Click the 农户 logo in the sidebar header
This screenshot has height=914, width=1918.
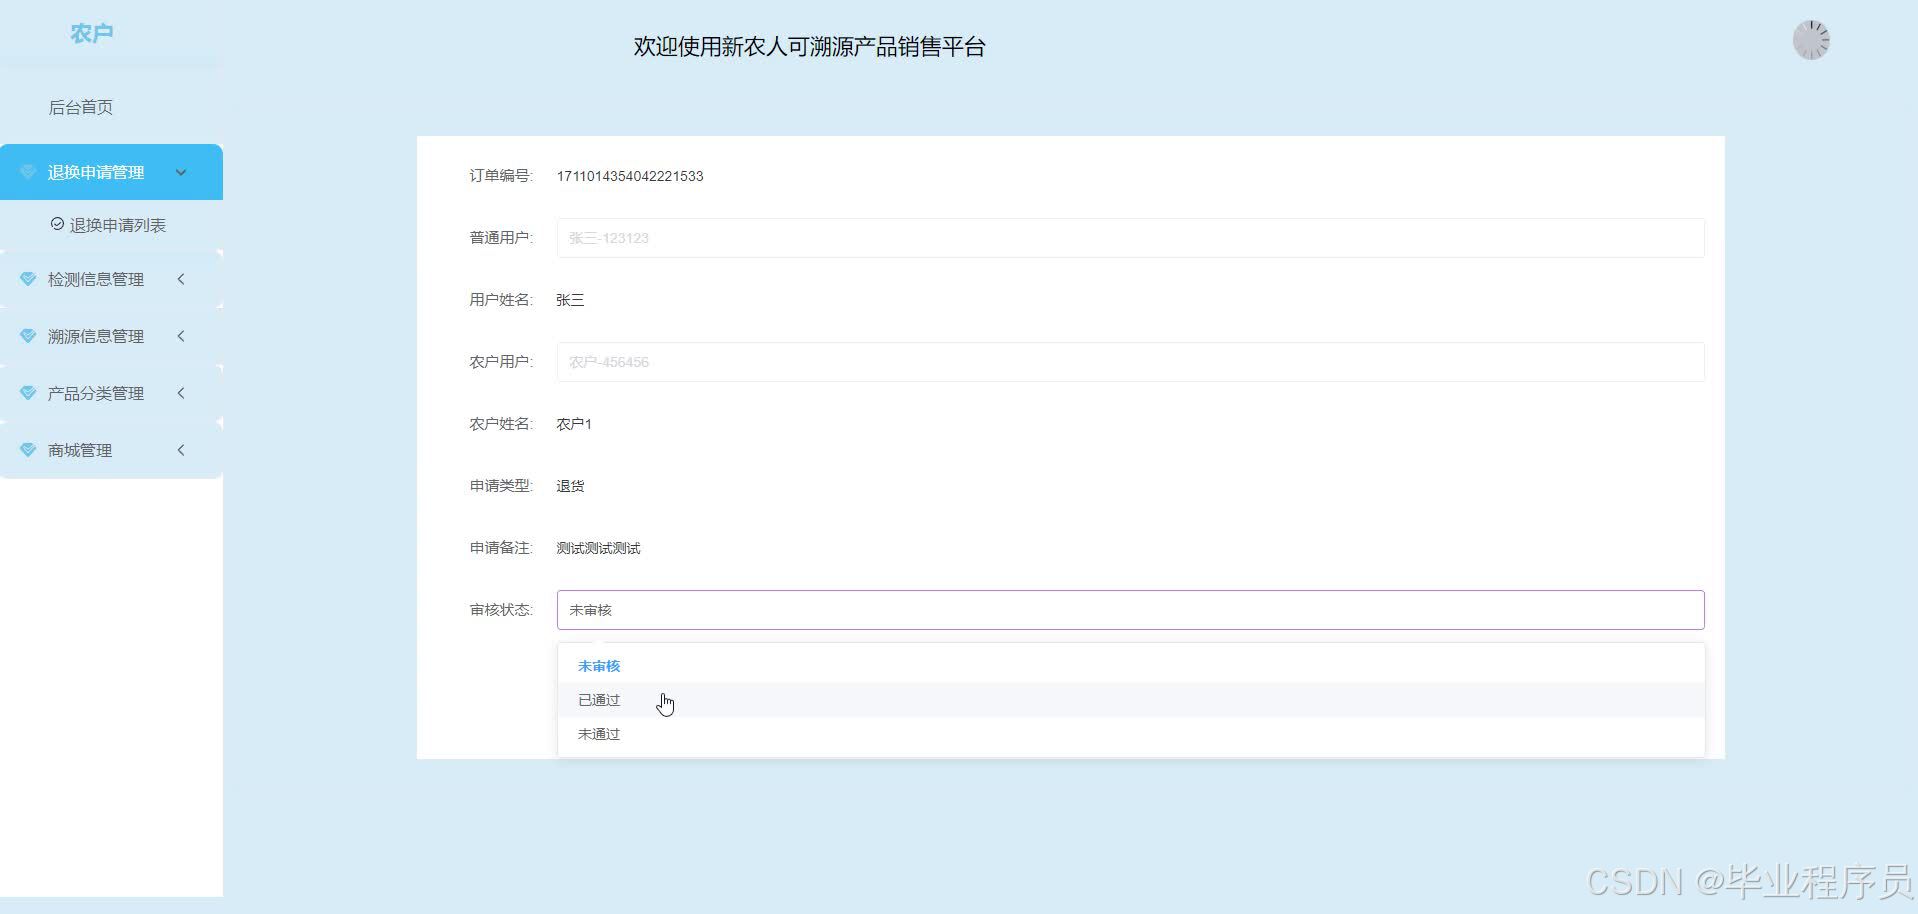click(91, 33)
